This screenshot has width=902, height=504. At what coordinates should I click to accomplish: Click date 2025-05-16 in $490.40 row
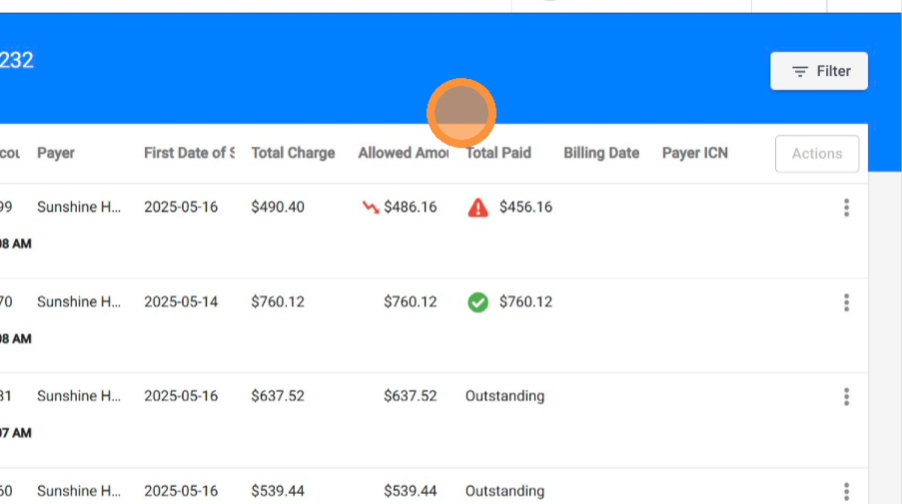(181, 207)
